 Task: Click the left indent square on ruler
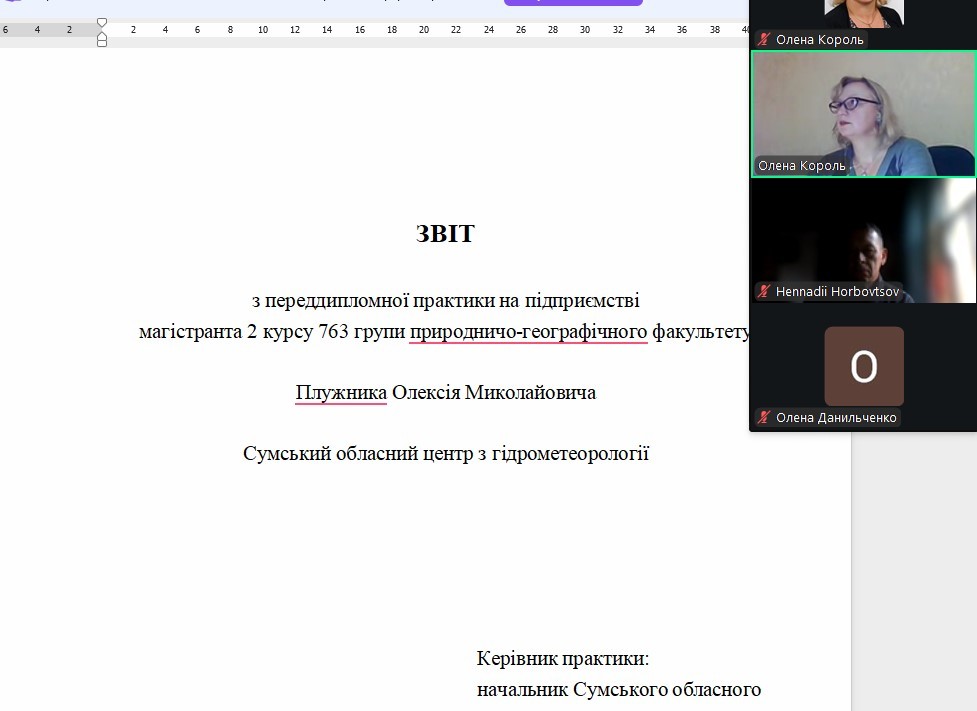pos(101,43)
